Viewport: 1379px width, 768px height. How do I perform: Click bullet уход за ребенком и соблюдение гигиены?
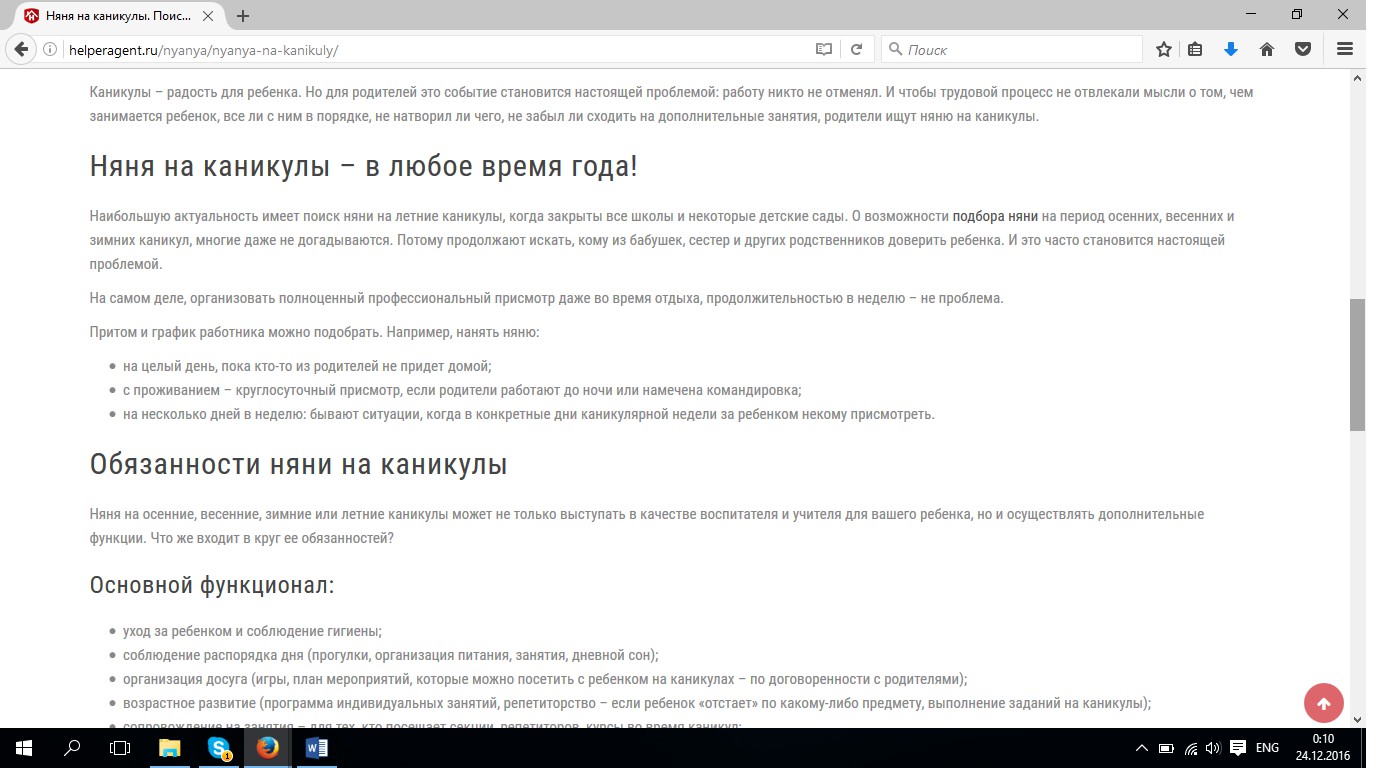tap(252, 632)
